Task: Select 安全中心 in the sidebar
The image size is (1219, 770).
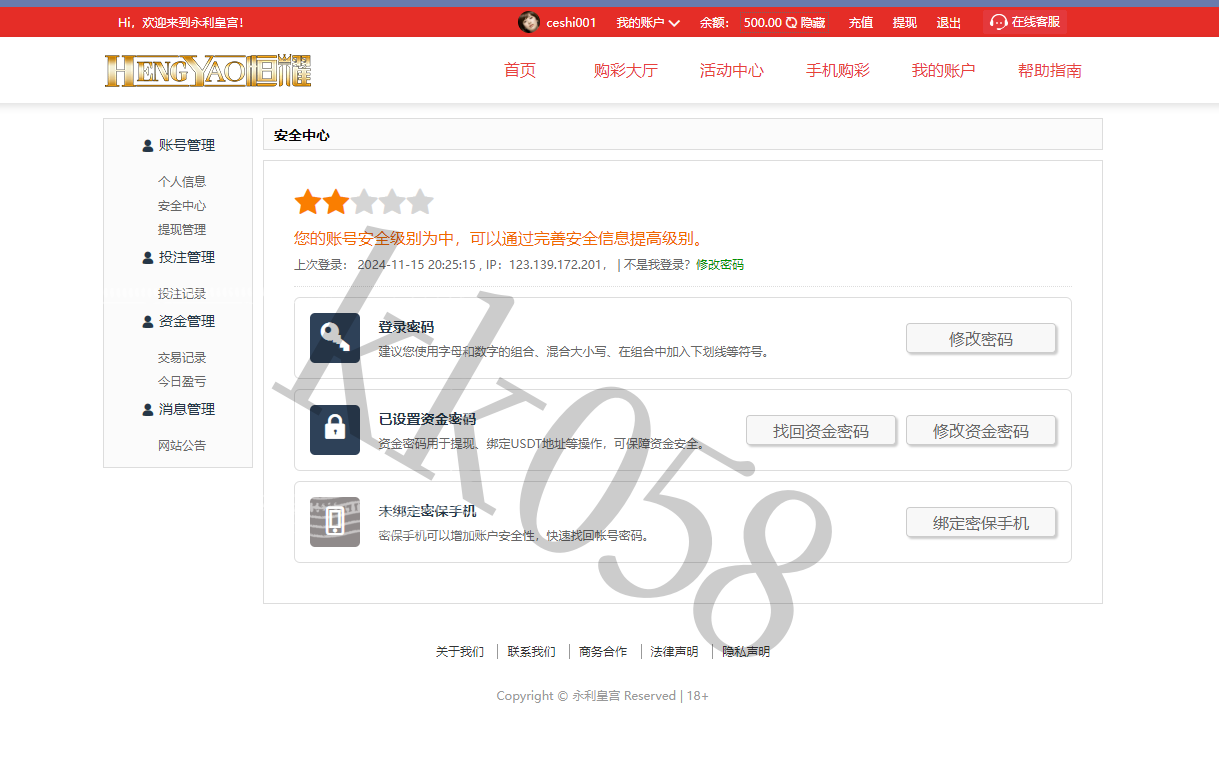Action: (182, 206)
